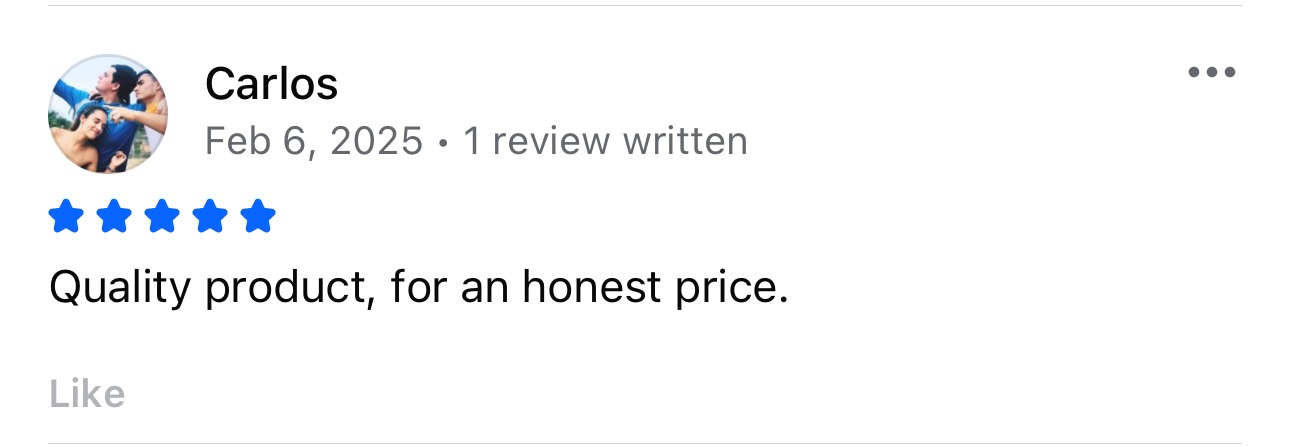The image size is (1290, 447).
Task: Click the year "2025" in the date
Action: (376, 141)
